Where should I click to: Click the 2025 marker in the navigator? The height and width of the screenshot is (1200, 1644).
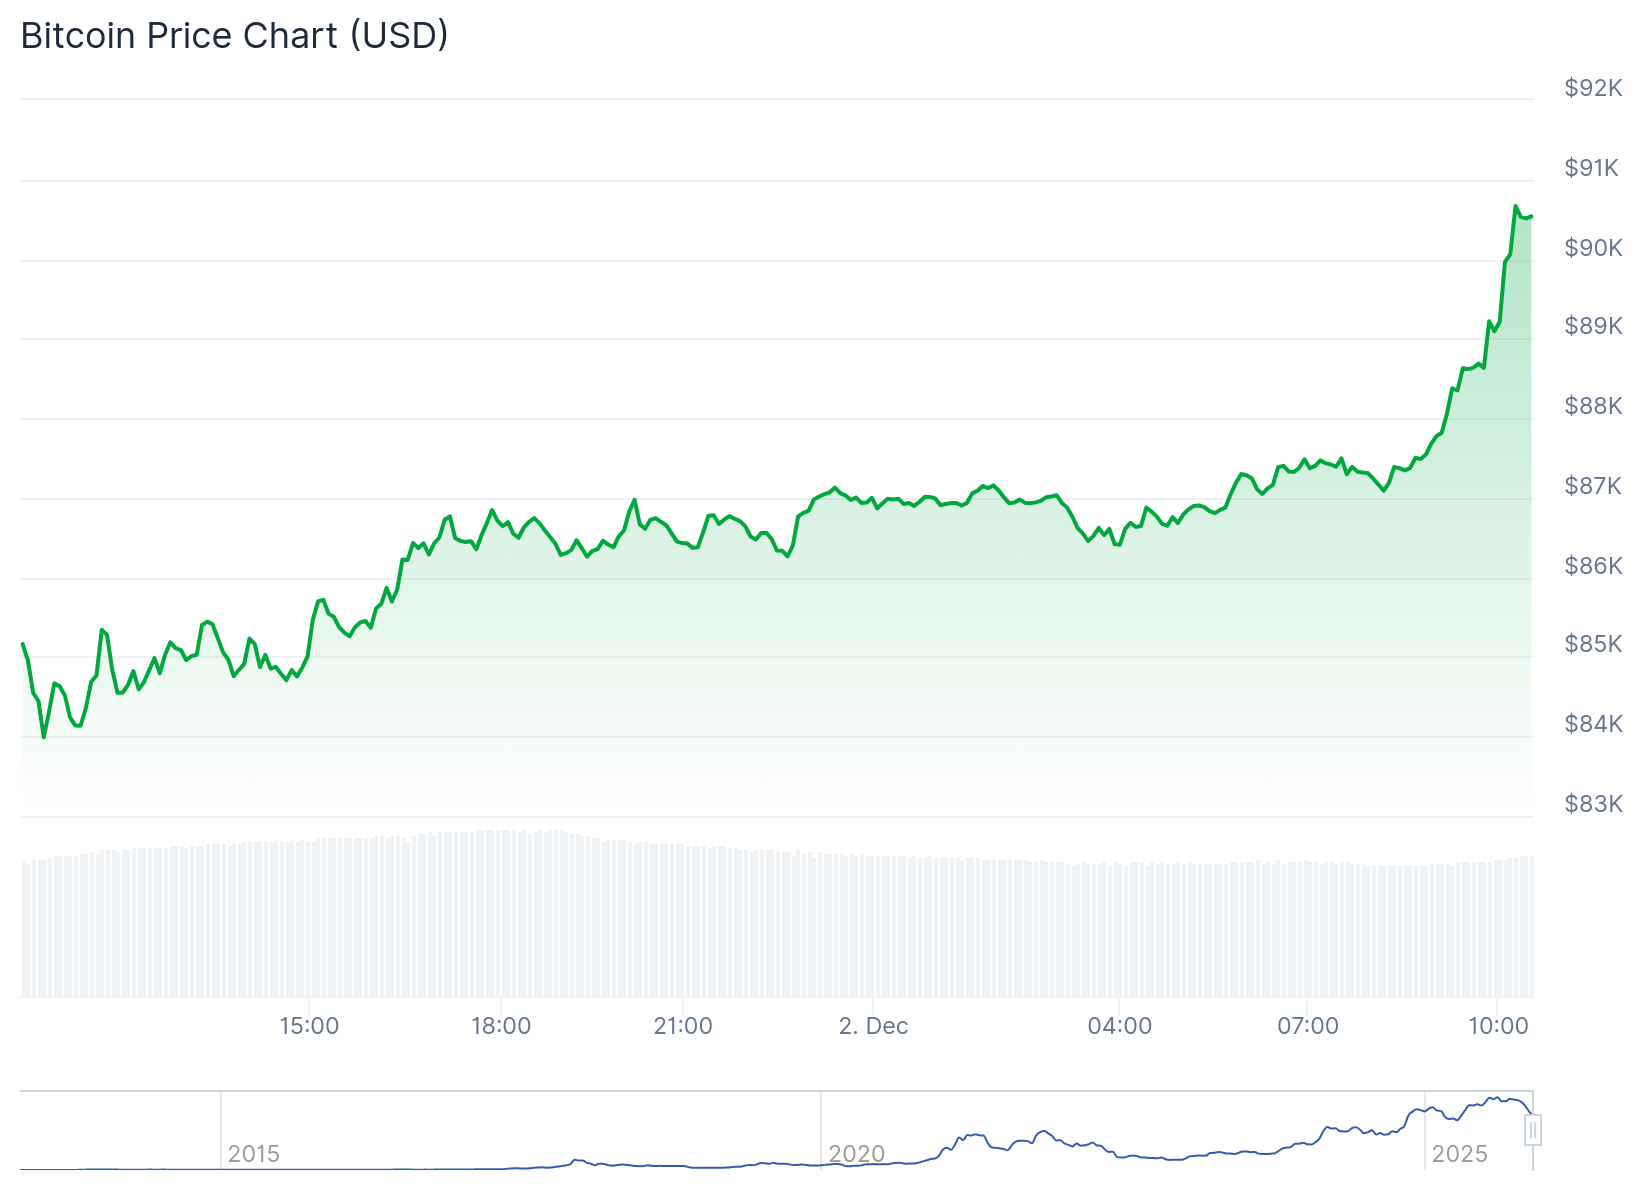click(1459, 1153)
